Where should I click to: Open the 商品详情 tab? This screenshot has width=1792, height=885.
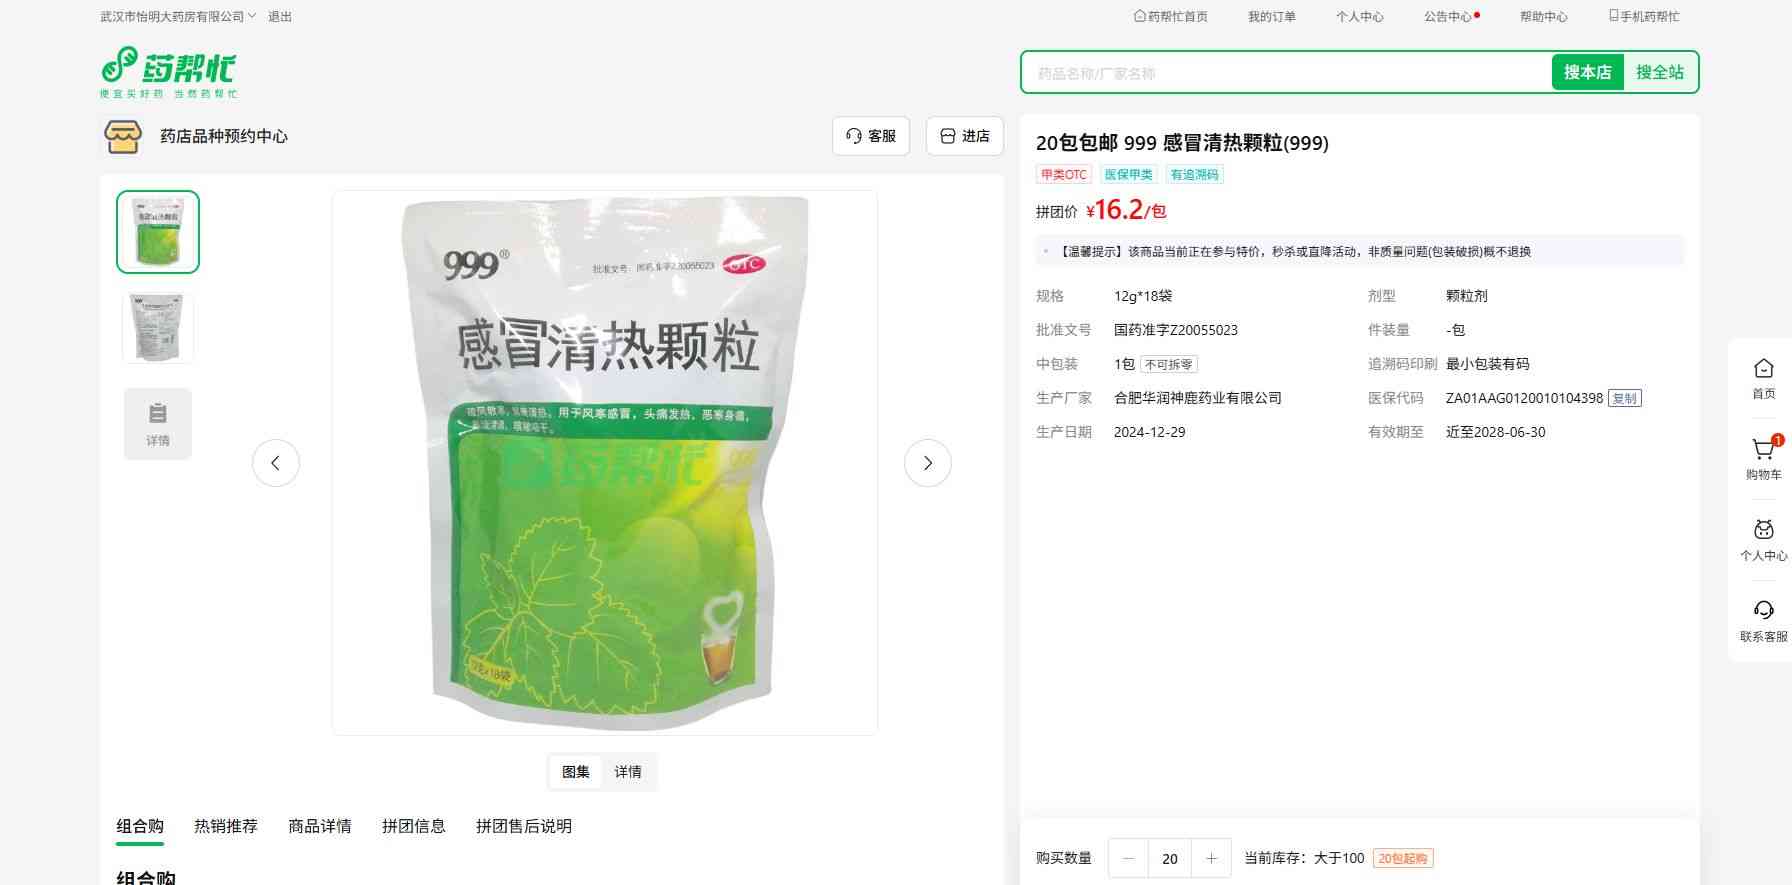tap(320, 826)
